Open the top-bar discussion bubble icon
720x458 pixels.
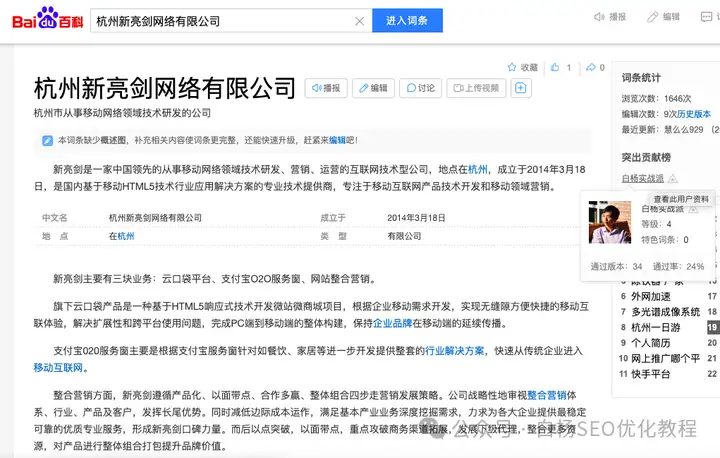[x=706, y=17]
